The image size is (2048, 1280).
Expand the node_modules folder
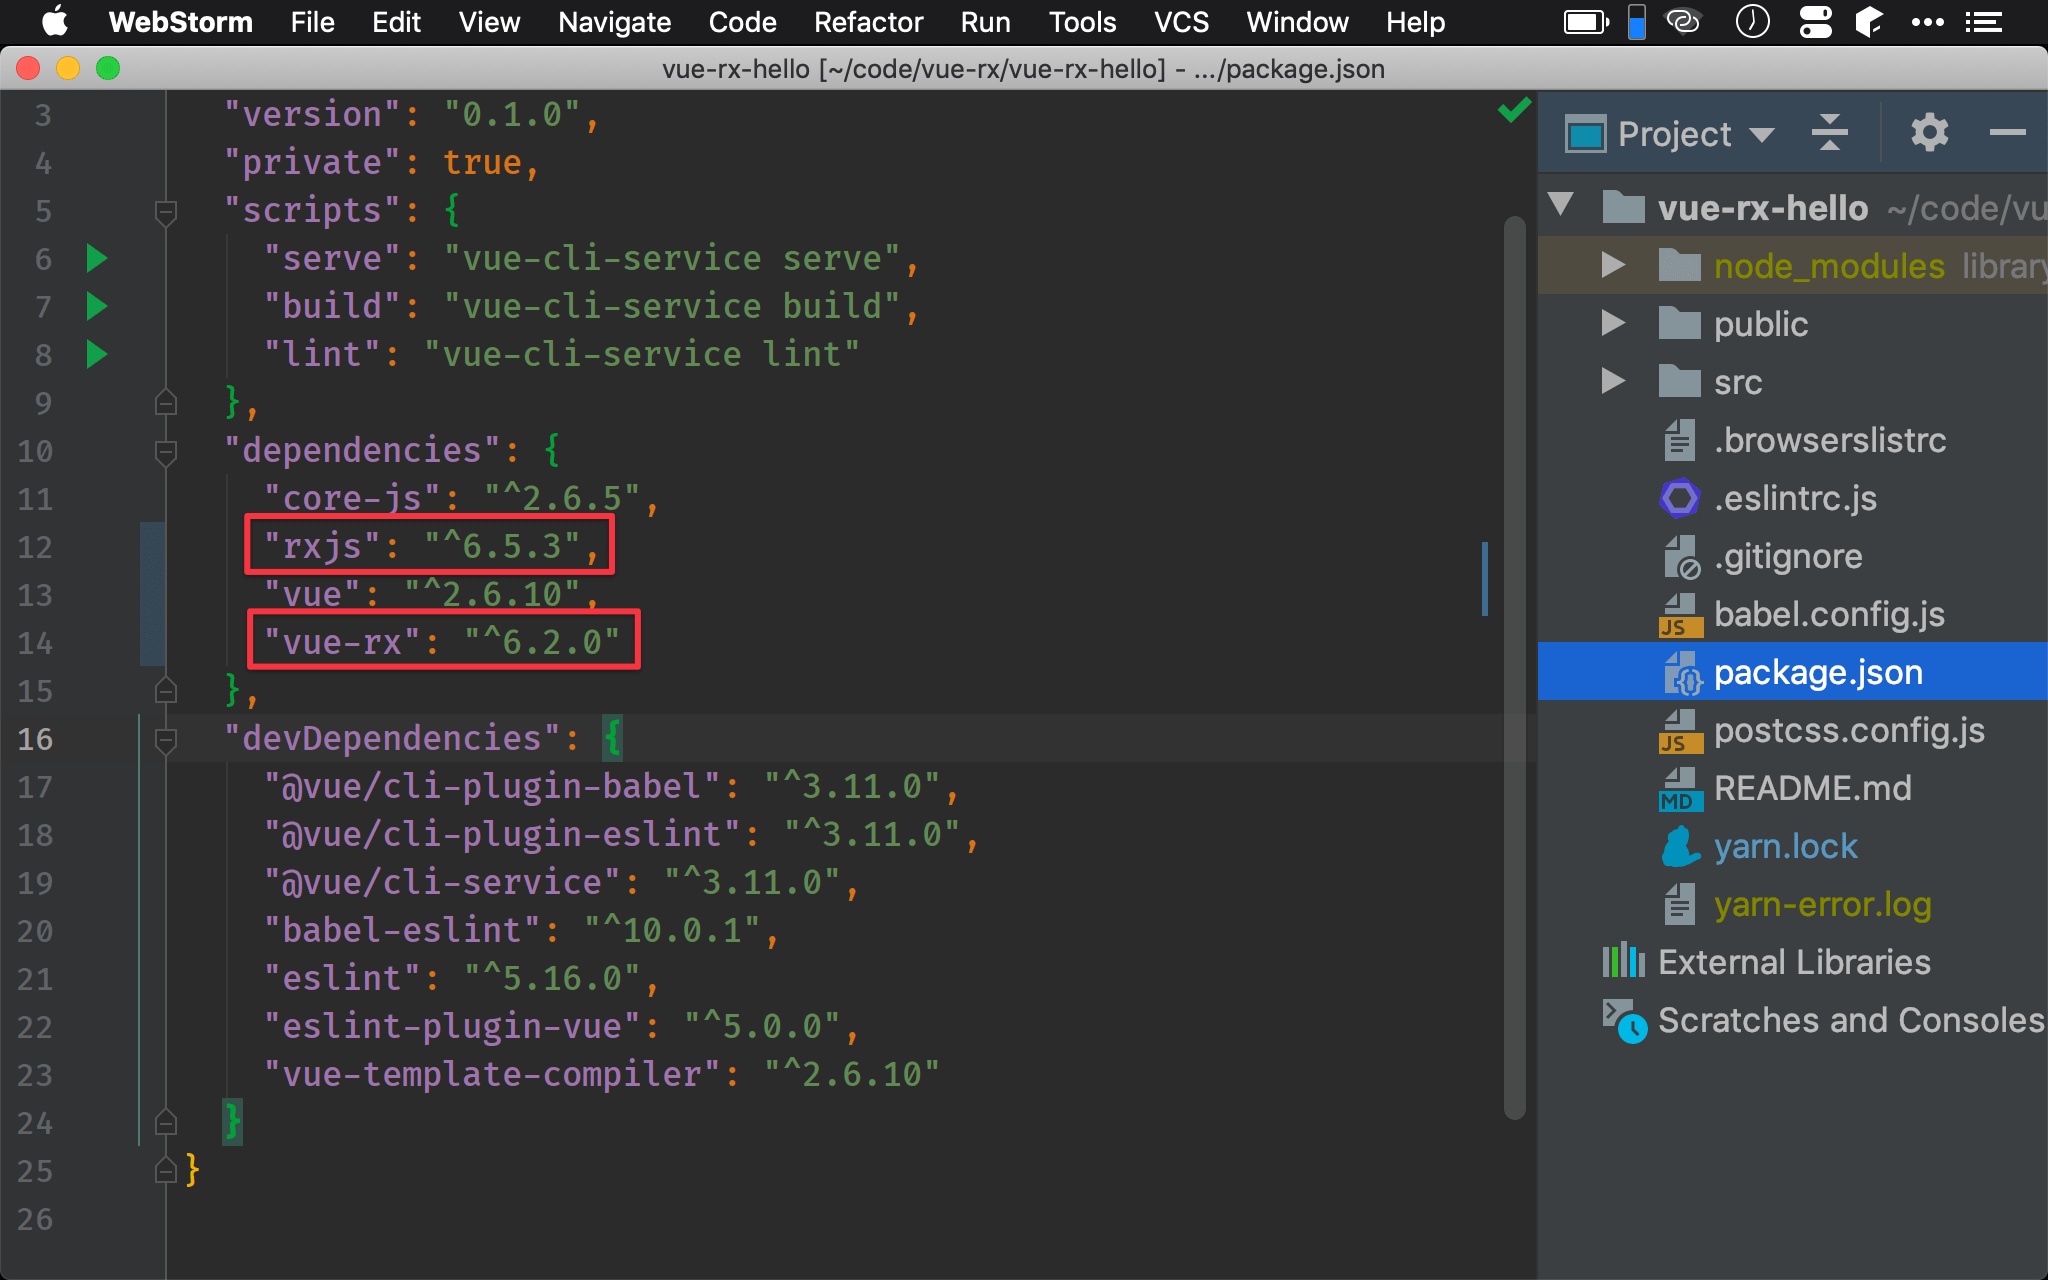point(1612,265)
